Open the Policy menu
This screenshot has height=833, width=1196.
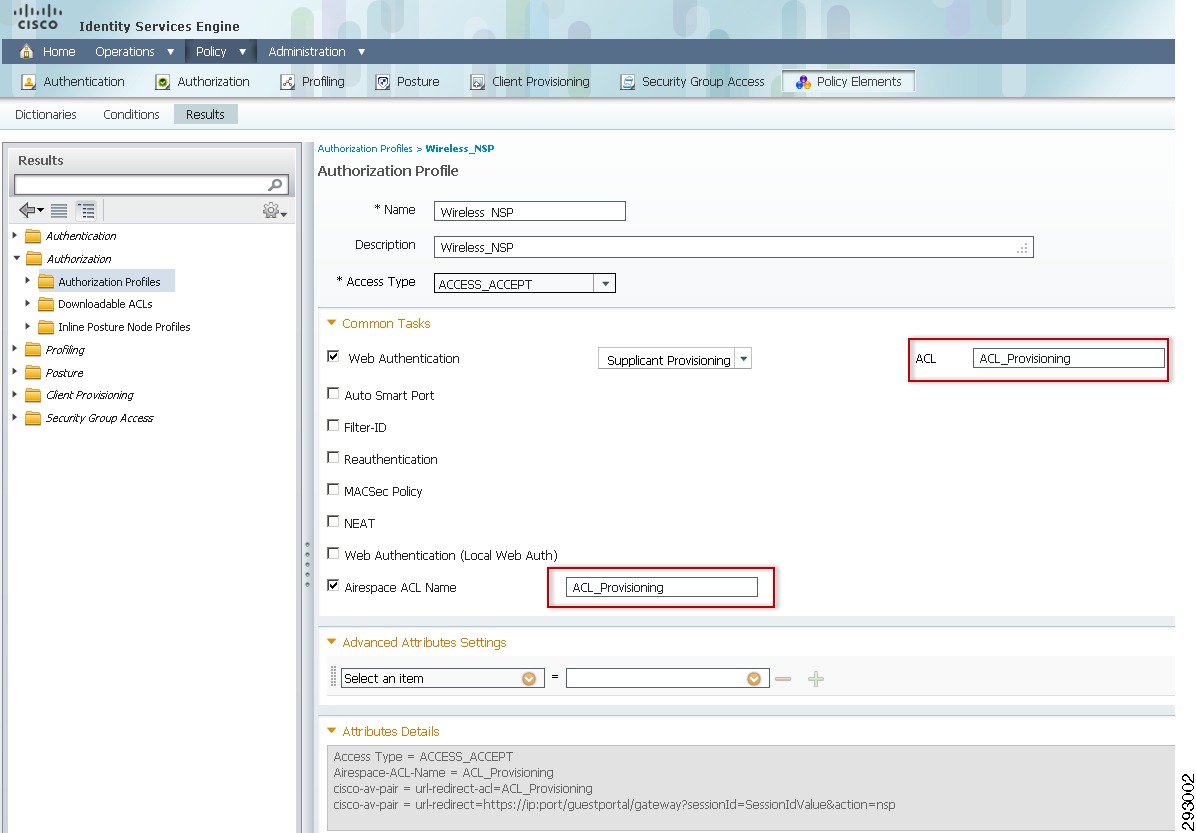220,52
